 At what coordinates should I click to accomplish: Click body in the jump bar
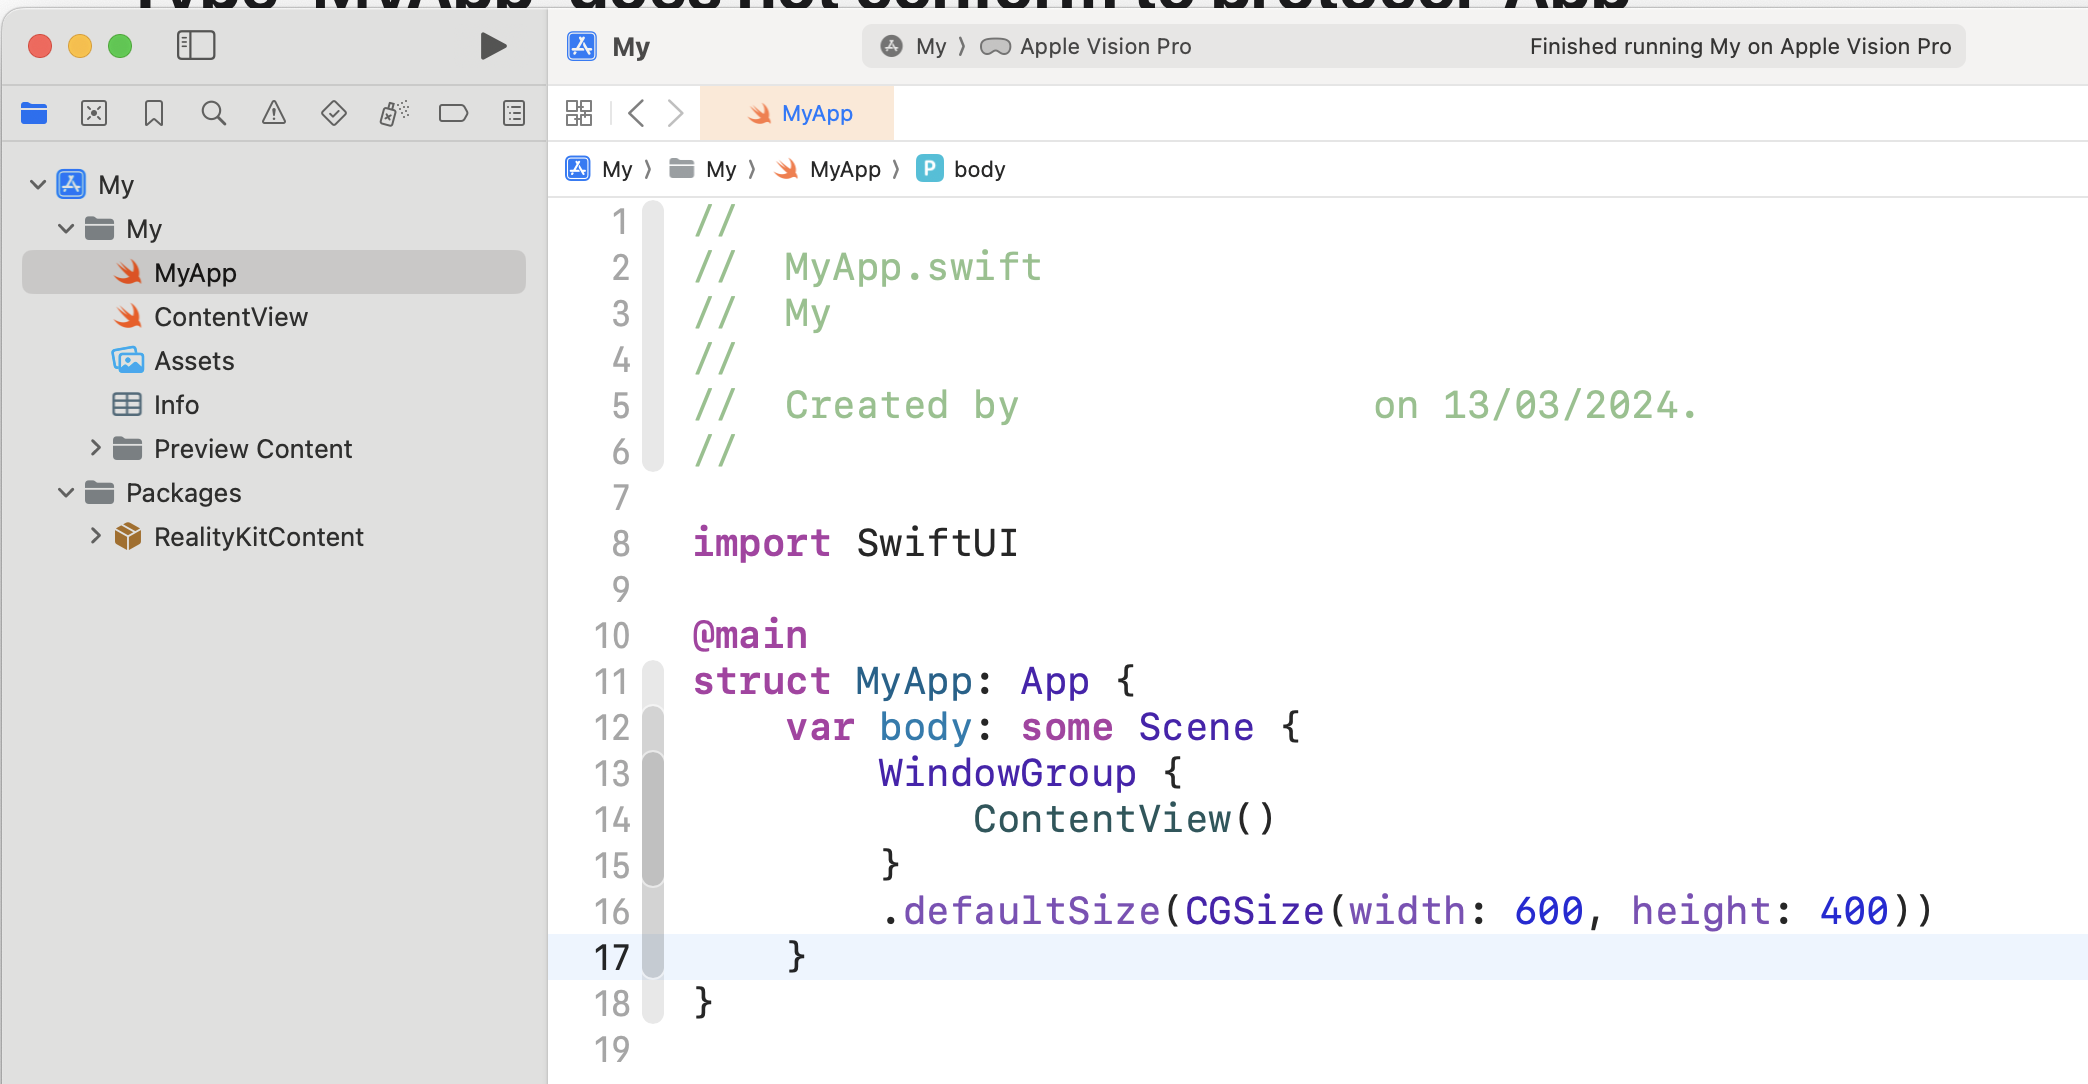click(978, 169)
